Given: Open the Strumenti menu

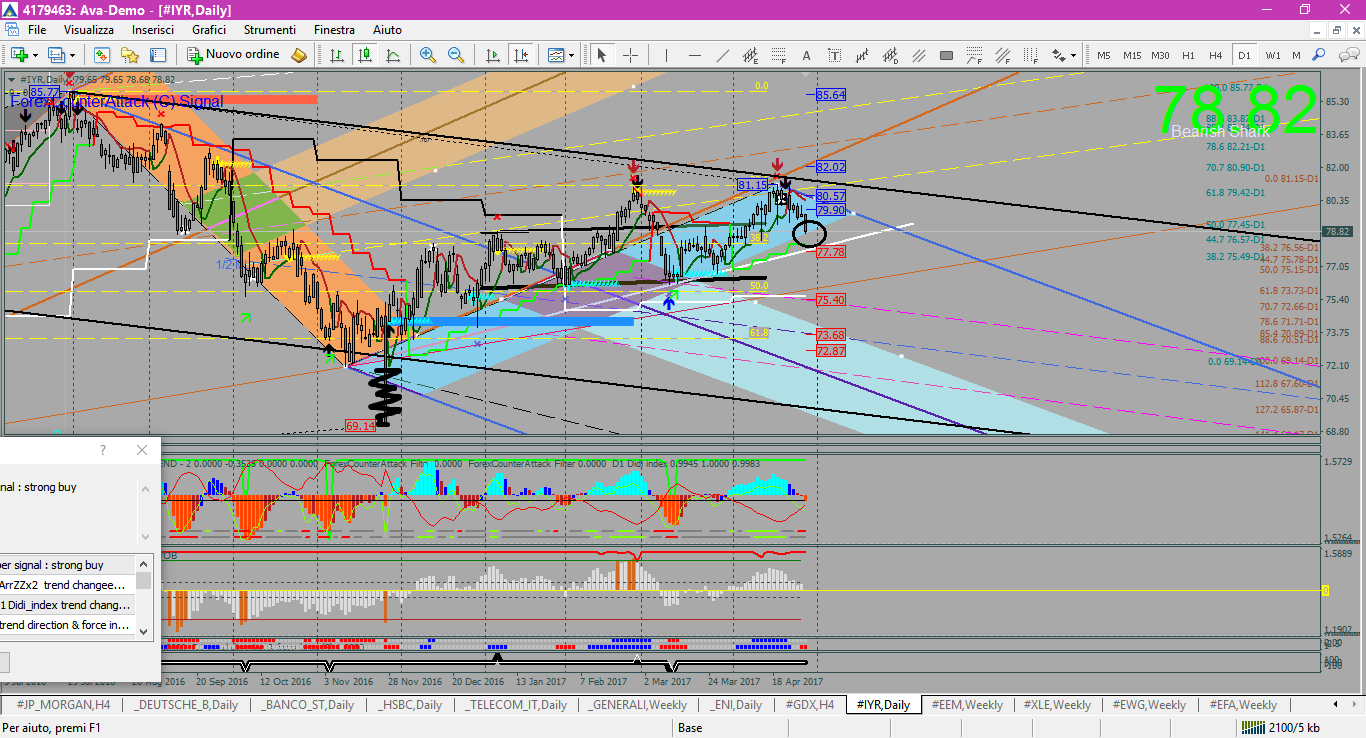Looking at the screenshot, I should (x=270, y=30).
